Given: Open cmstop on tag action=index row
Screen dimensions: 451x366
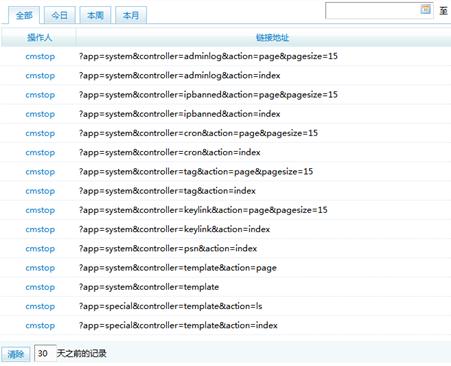Looking at the screenshot, I should click(40, 191).
